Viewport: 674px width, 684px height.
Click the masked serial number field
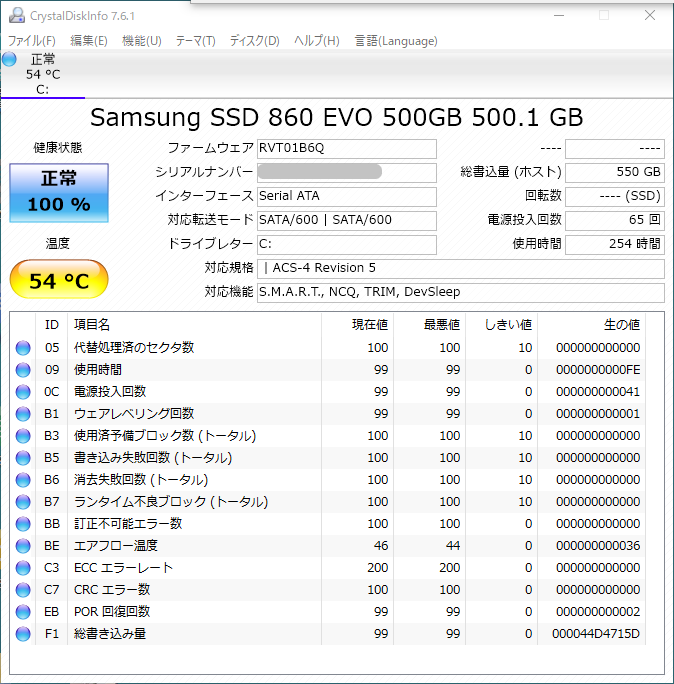[347, 172]
